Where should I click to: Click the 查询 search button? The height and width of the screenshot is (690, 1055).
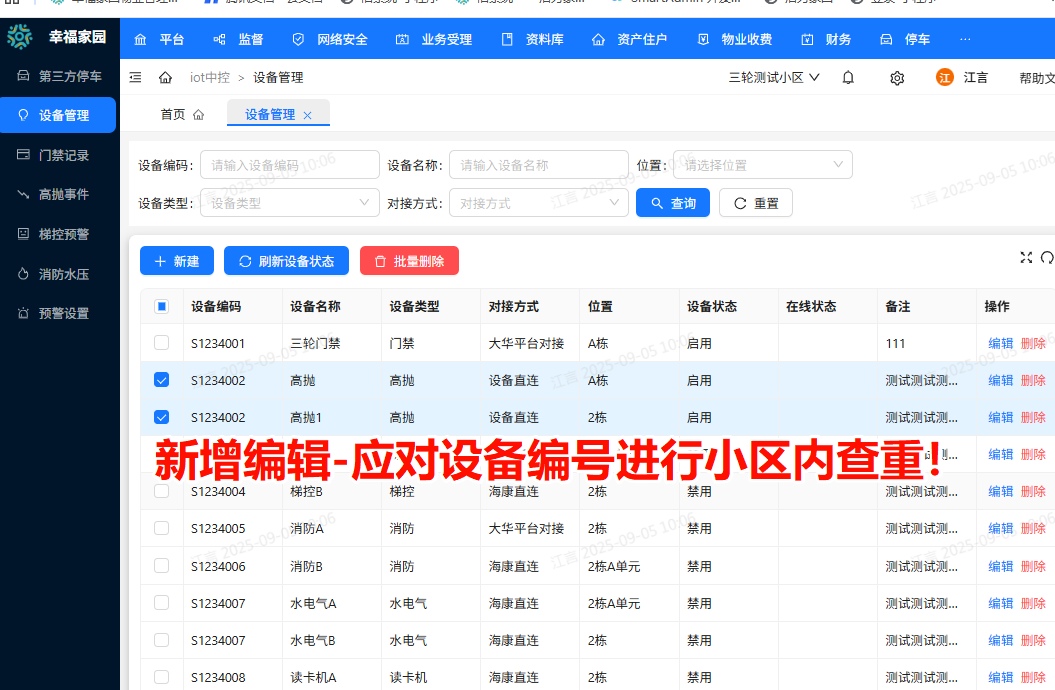pos(673,203)
